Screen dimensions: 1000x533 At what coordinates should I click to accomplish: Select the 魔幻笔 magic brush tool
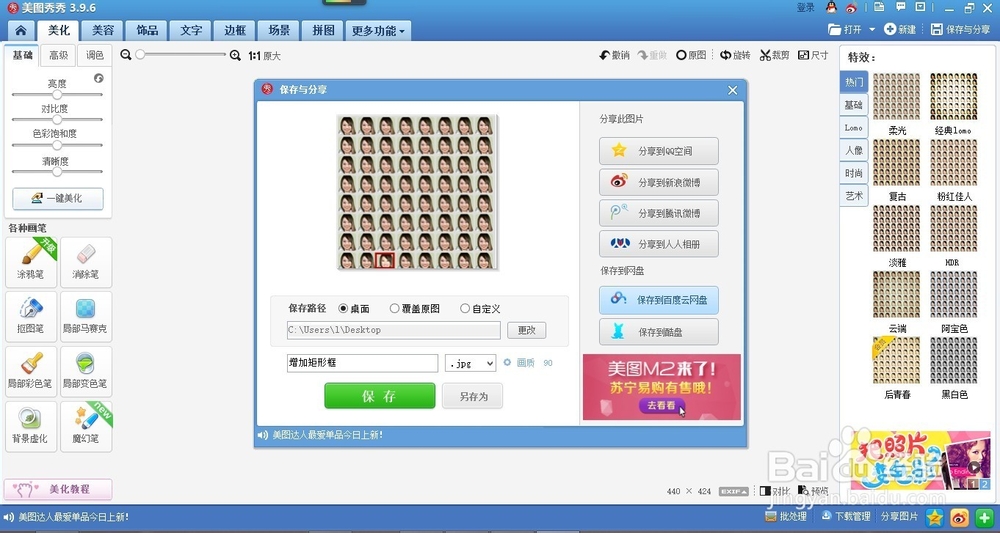pyautogui.click(x=85, y=426)
